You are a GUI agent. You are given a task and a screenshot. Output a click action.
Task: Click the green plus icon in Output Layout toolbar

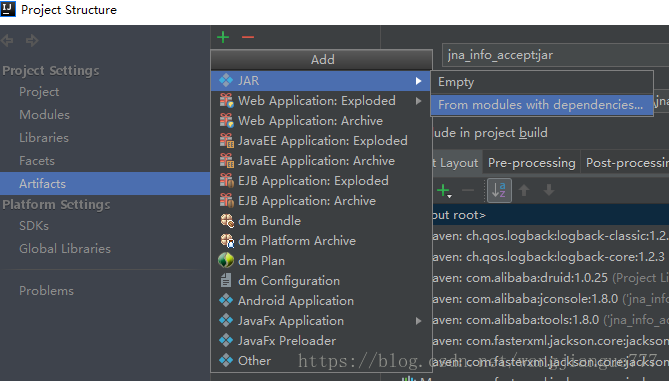(x=444, y=190)
